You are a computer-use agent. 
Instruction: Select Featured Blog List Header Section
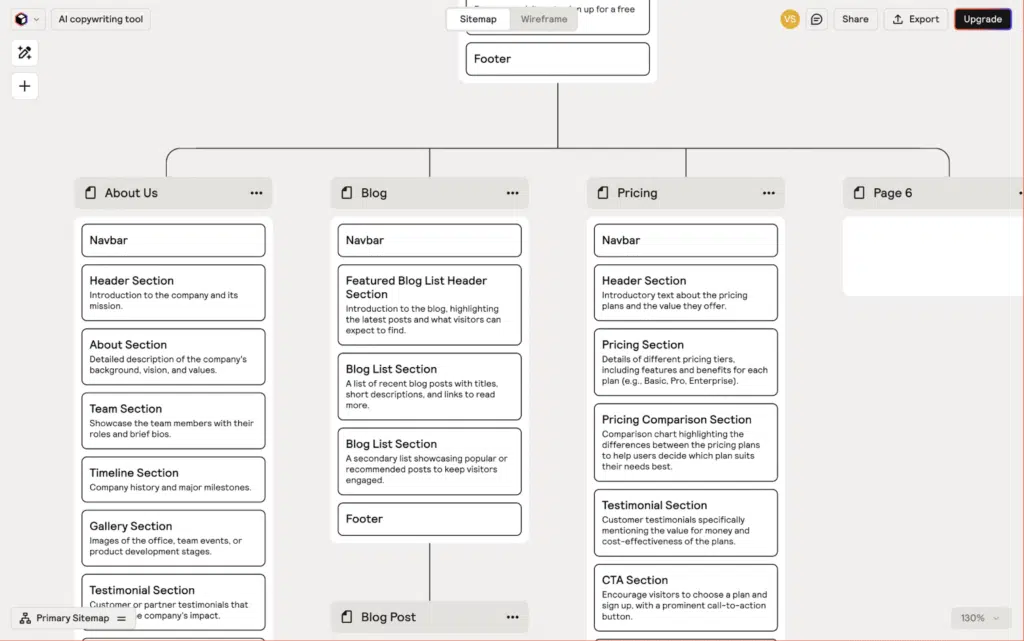pos(430,305)
